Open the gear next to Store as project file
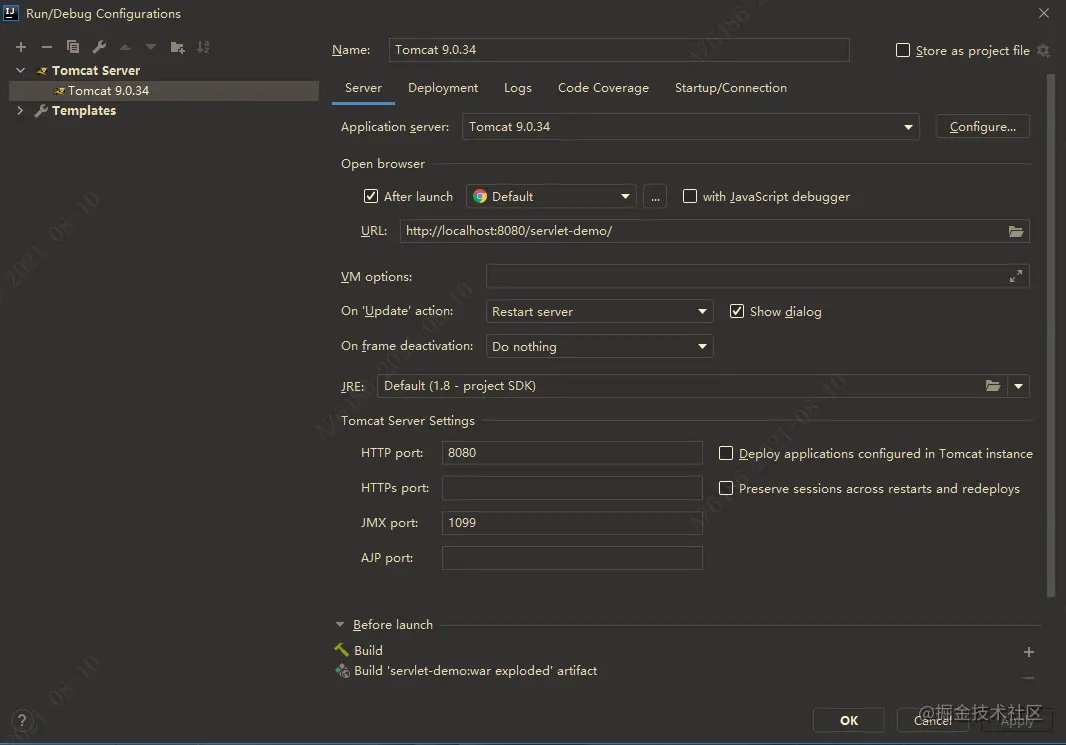Image resolution: width=1066 pixels, height=745 pixels. click(x=1044, y=50)
